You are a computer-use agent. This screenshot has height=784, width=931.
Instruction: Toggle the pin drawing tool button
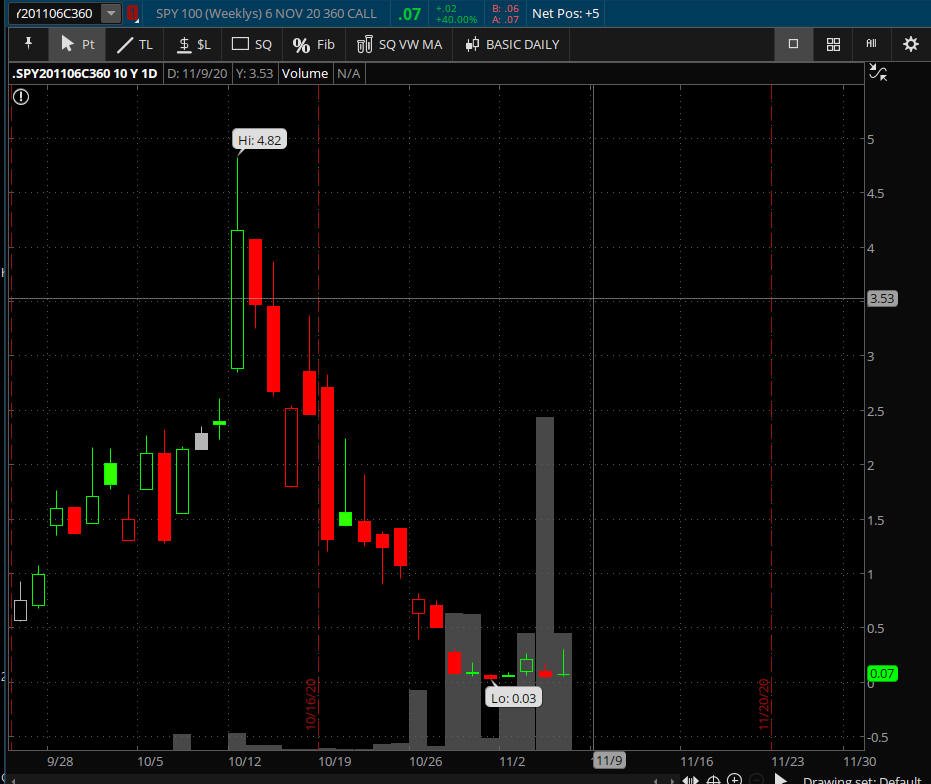(x=28, y=44)
